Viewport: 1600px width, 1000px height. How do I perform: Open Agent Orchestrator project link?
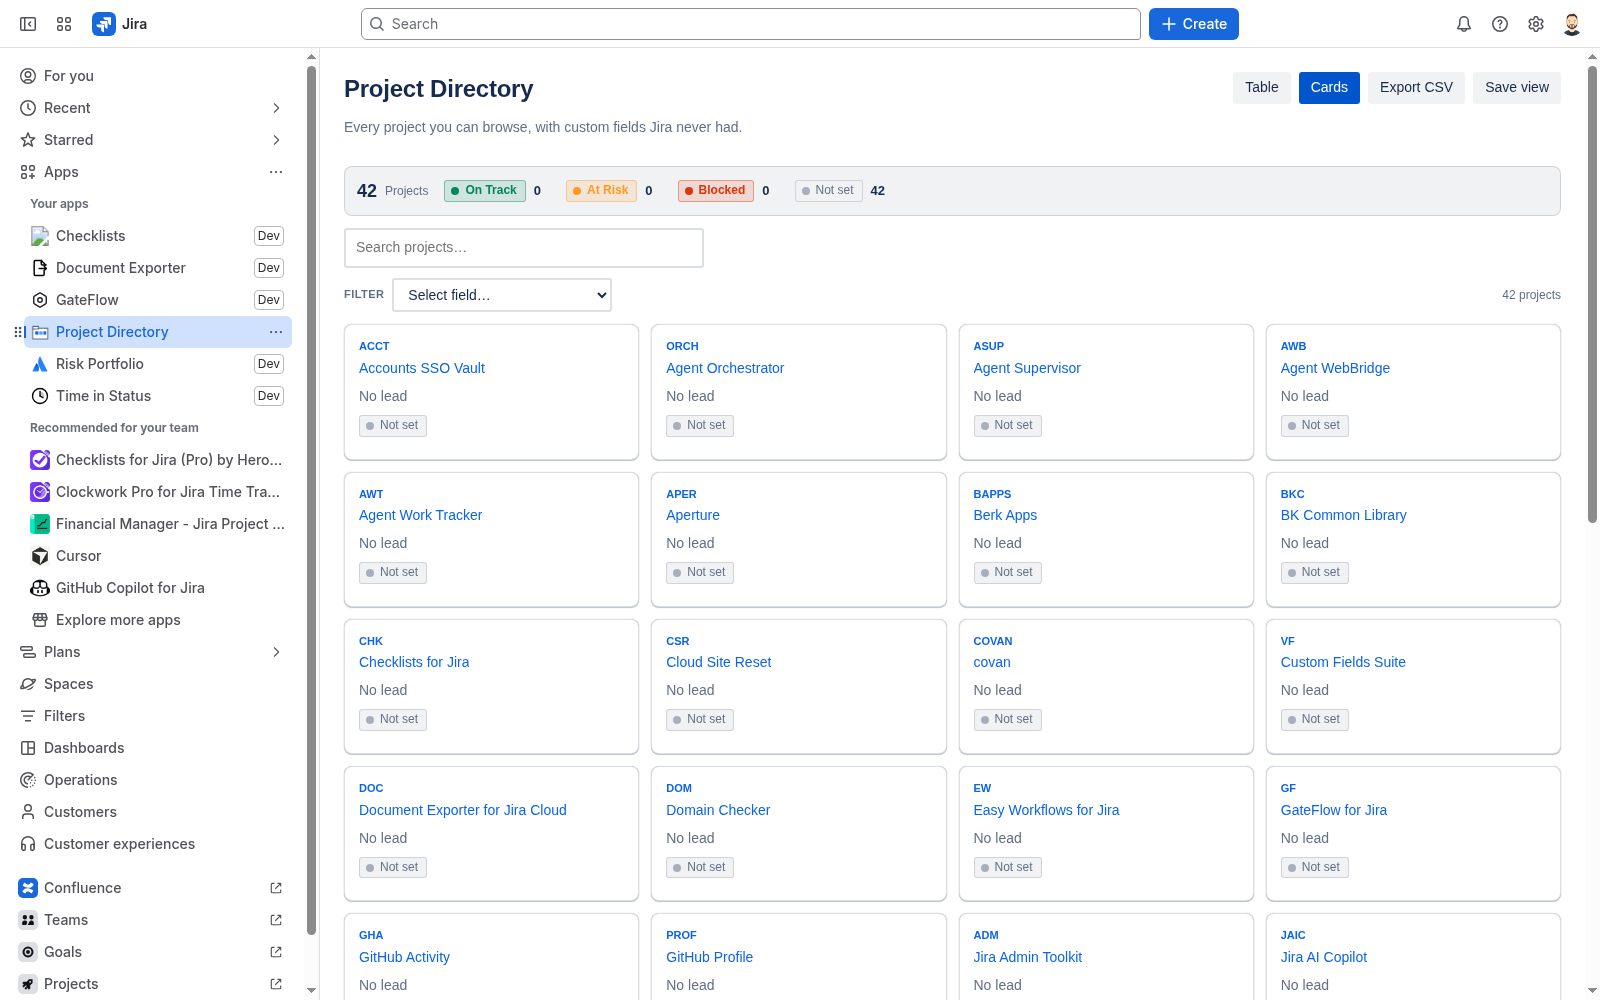[725, 368]
